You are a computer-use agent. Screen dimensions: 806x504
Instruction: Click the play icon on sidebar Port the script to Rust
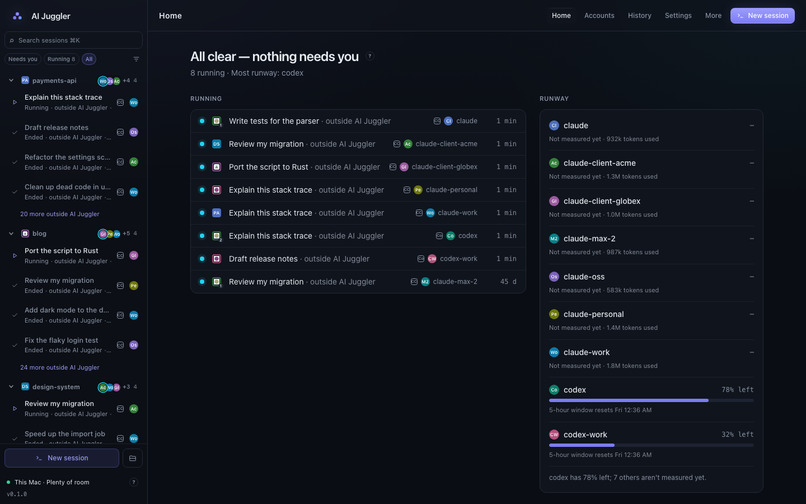(14, 256)
